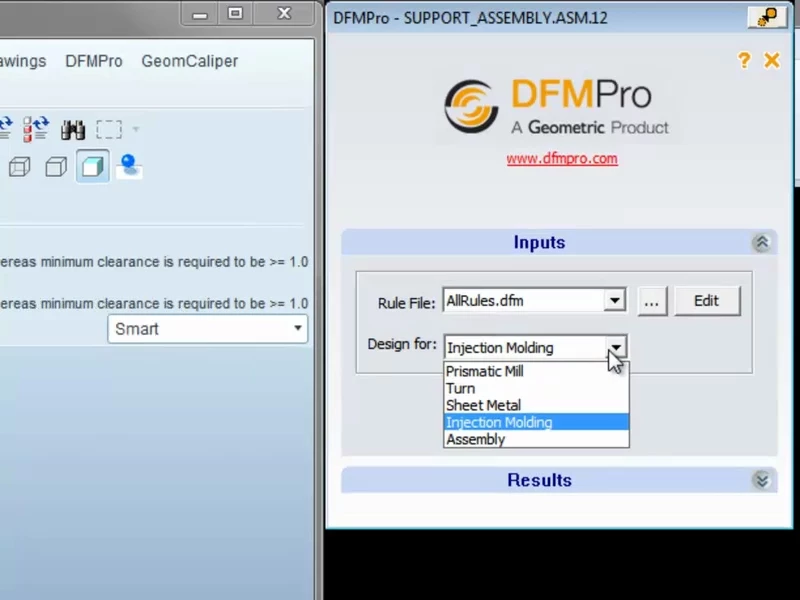The image size is (800, 600).
Task: Click the blue sphere appearance icon
Action: click(129, 166)
